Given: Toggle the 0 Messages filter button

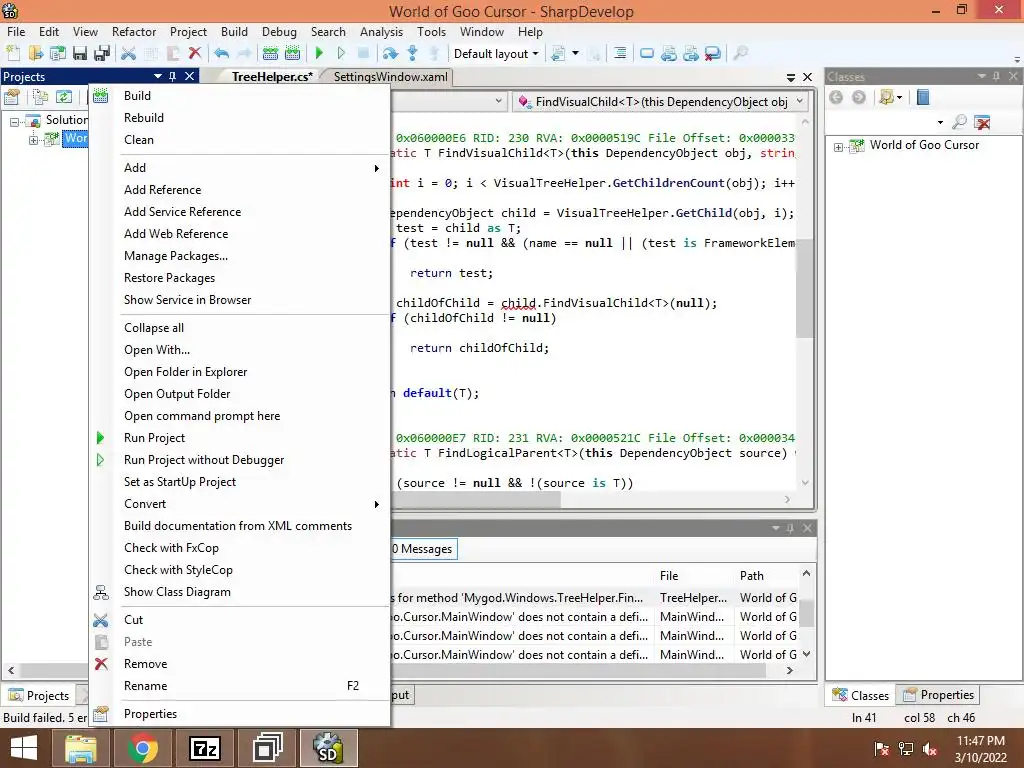Looking at the screenshot, I should pos(422,549).
